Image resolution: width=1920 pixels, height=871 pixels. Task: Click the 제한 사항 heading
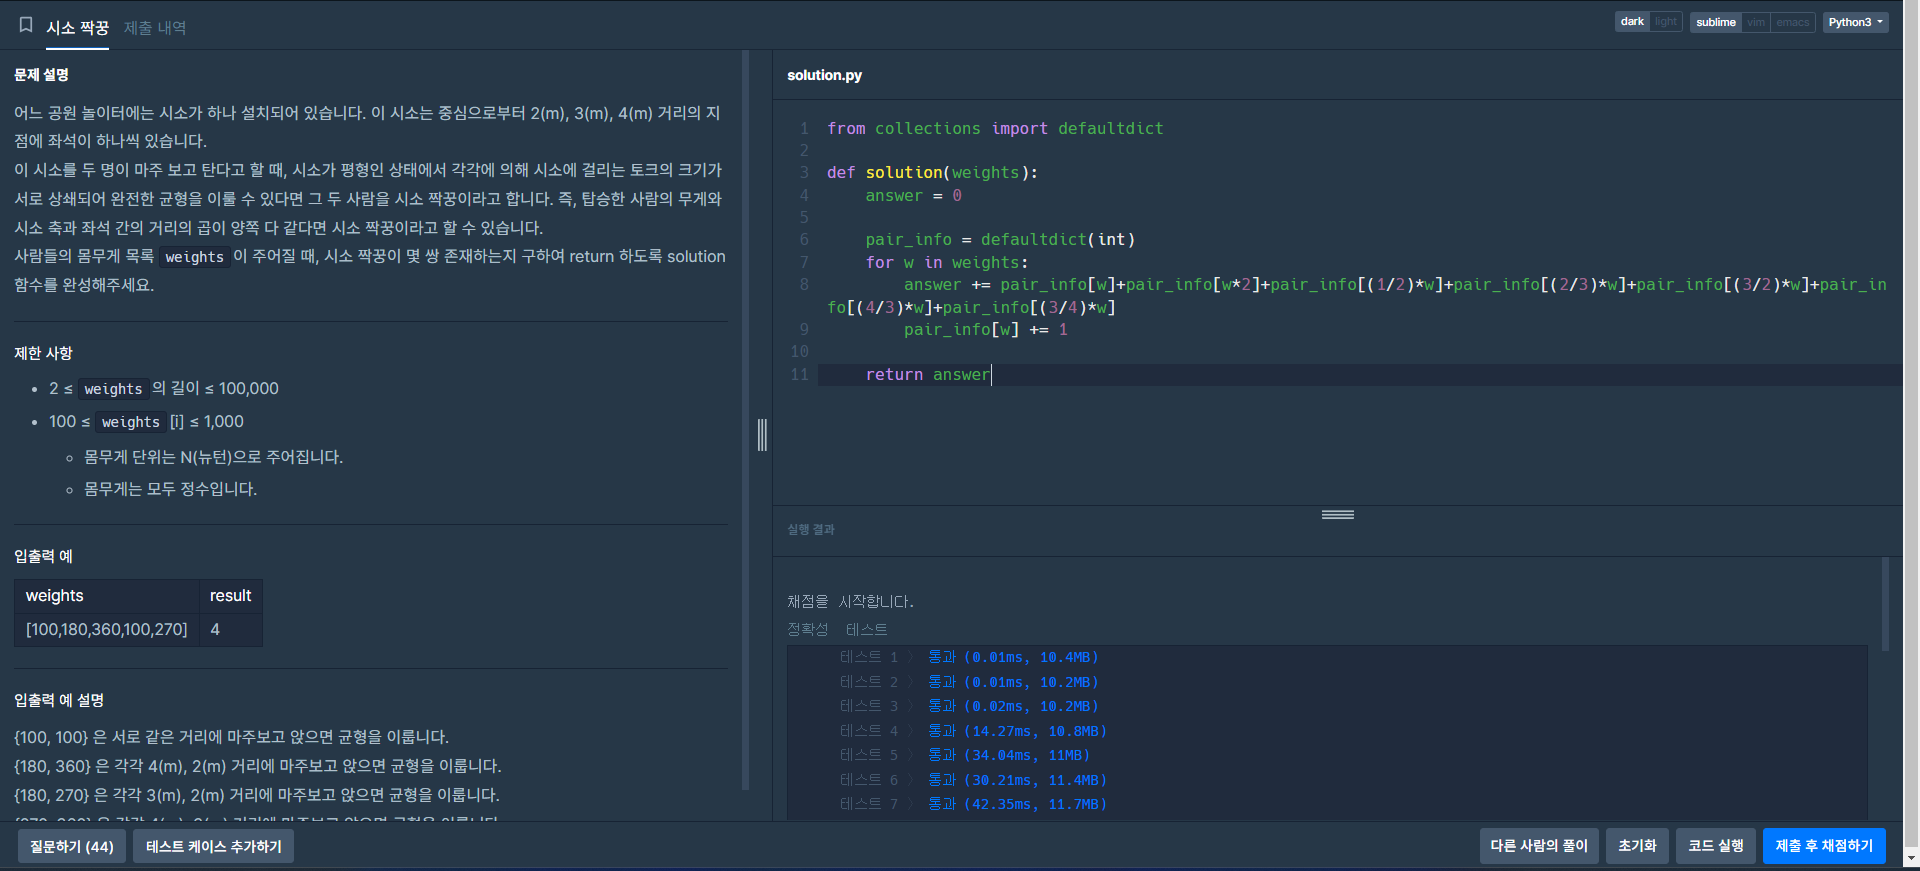point(43,353)
